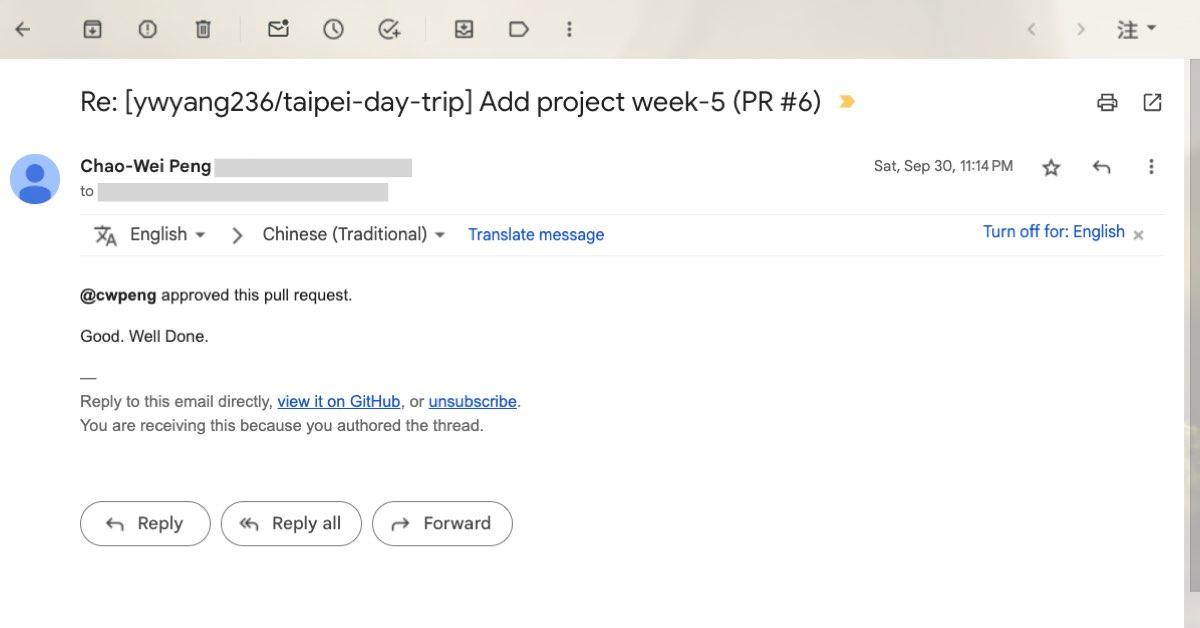Open the More options toolbar menu
Screen dimensions: 1200x628
point(569,29)
